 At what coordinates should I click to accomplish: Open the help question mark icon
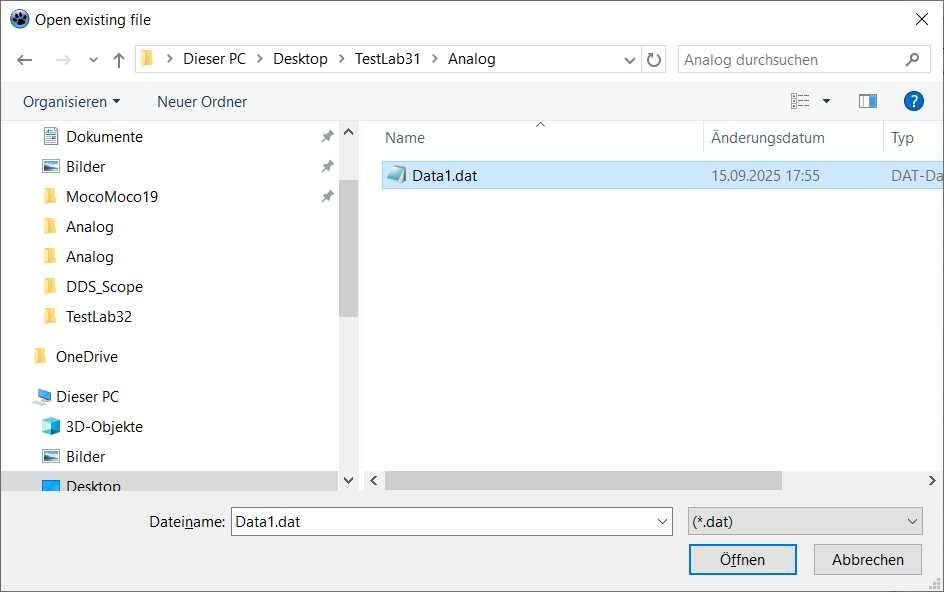click(x=912, y=101)
